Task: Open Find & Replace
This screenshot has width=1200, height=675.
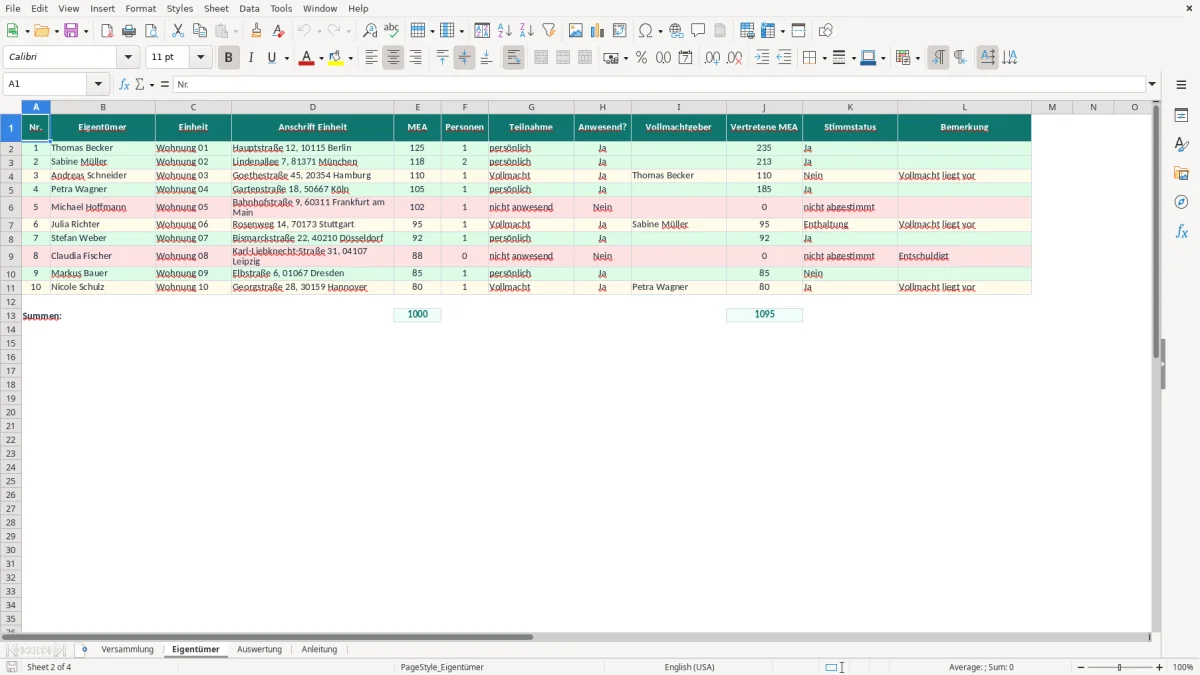Action: pyautogui.click(x=370, y=31)
